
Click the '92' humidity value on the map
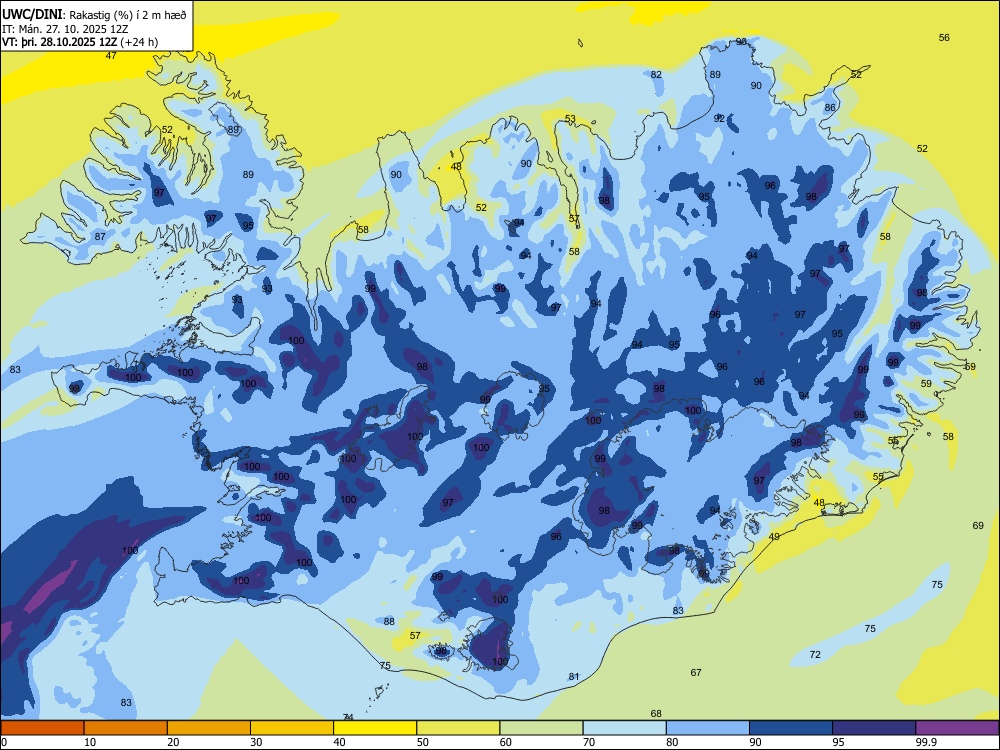[x=719, y=119]
